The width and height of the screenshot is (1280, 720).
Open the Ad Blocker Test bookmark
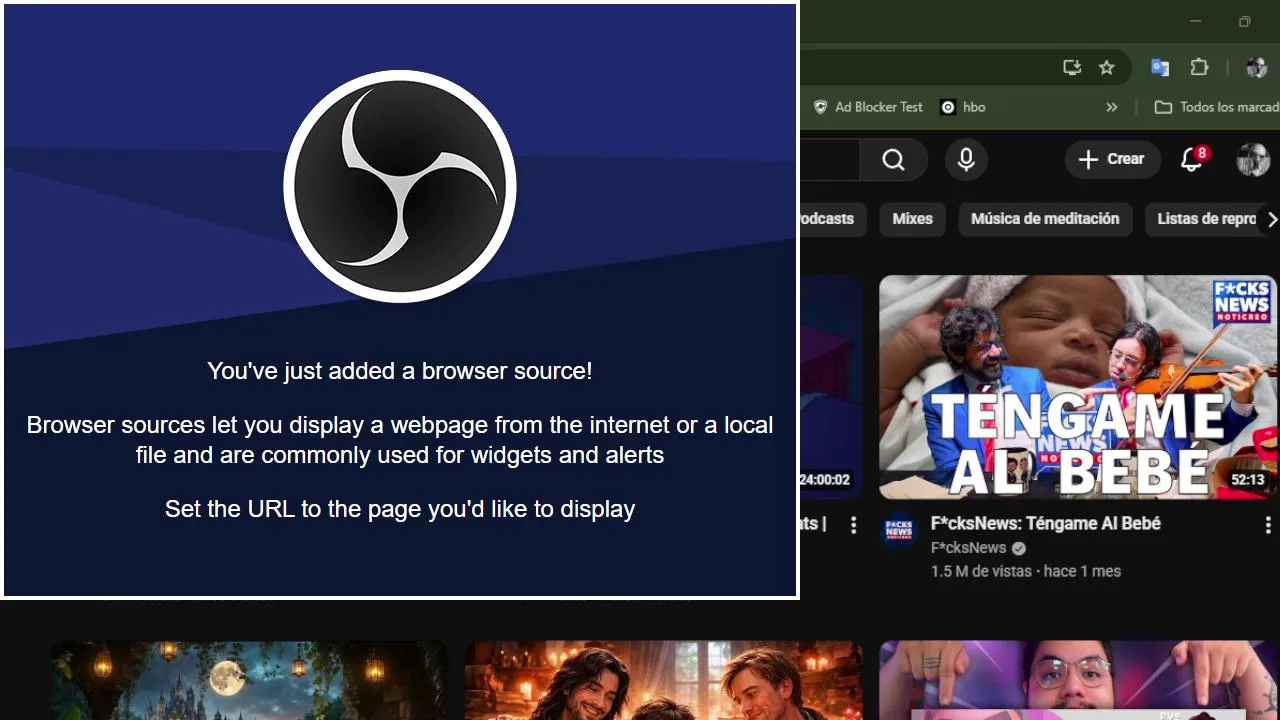[868, 107]
